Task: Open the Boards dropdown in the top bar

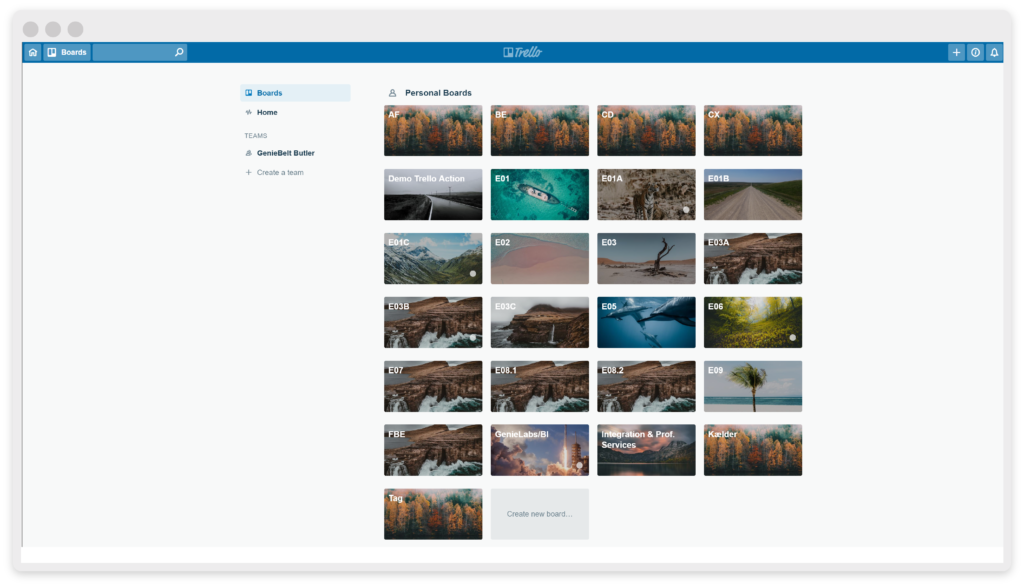Action: tap(67, 51)
